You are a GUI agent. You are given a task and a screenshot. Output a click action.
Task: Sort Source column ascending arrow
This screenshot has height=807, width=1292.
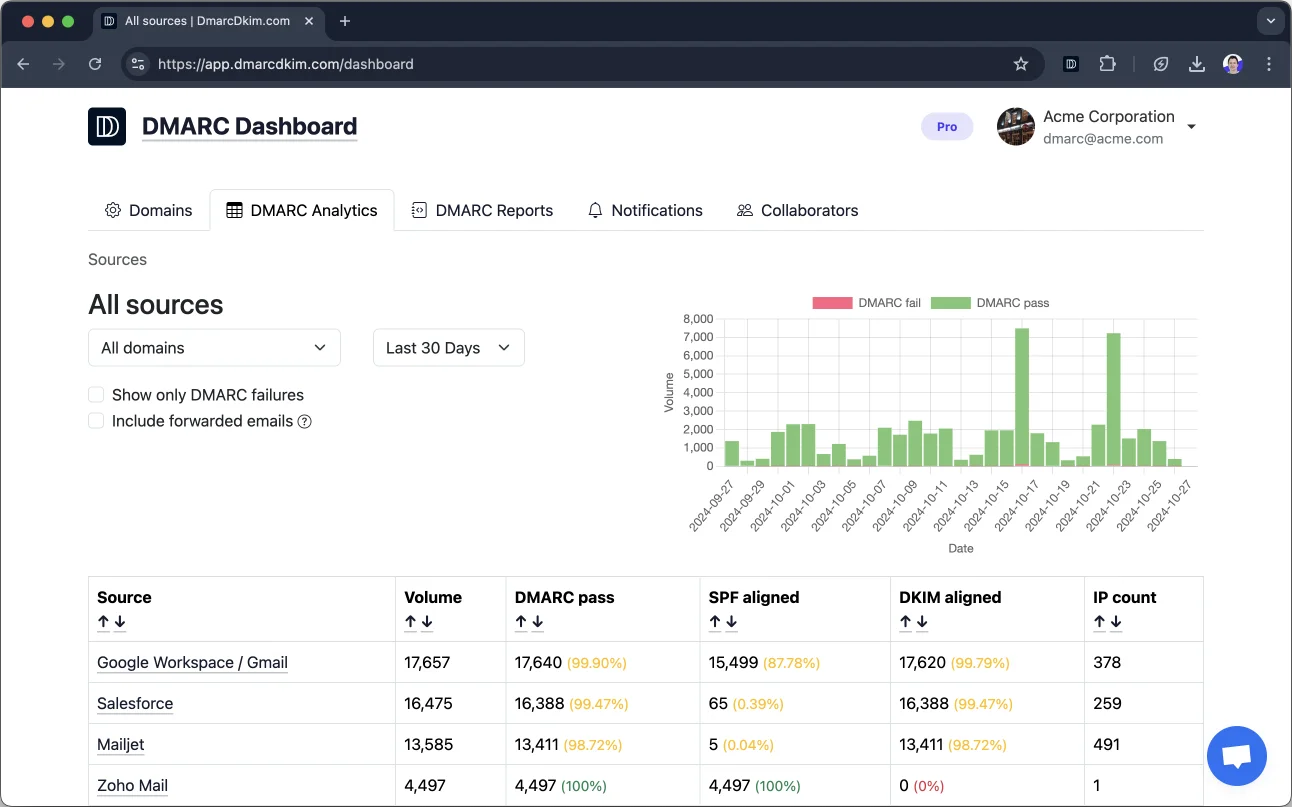point(103,622)
